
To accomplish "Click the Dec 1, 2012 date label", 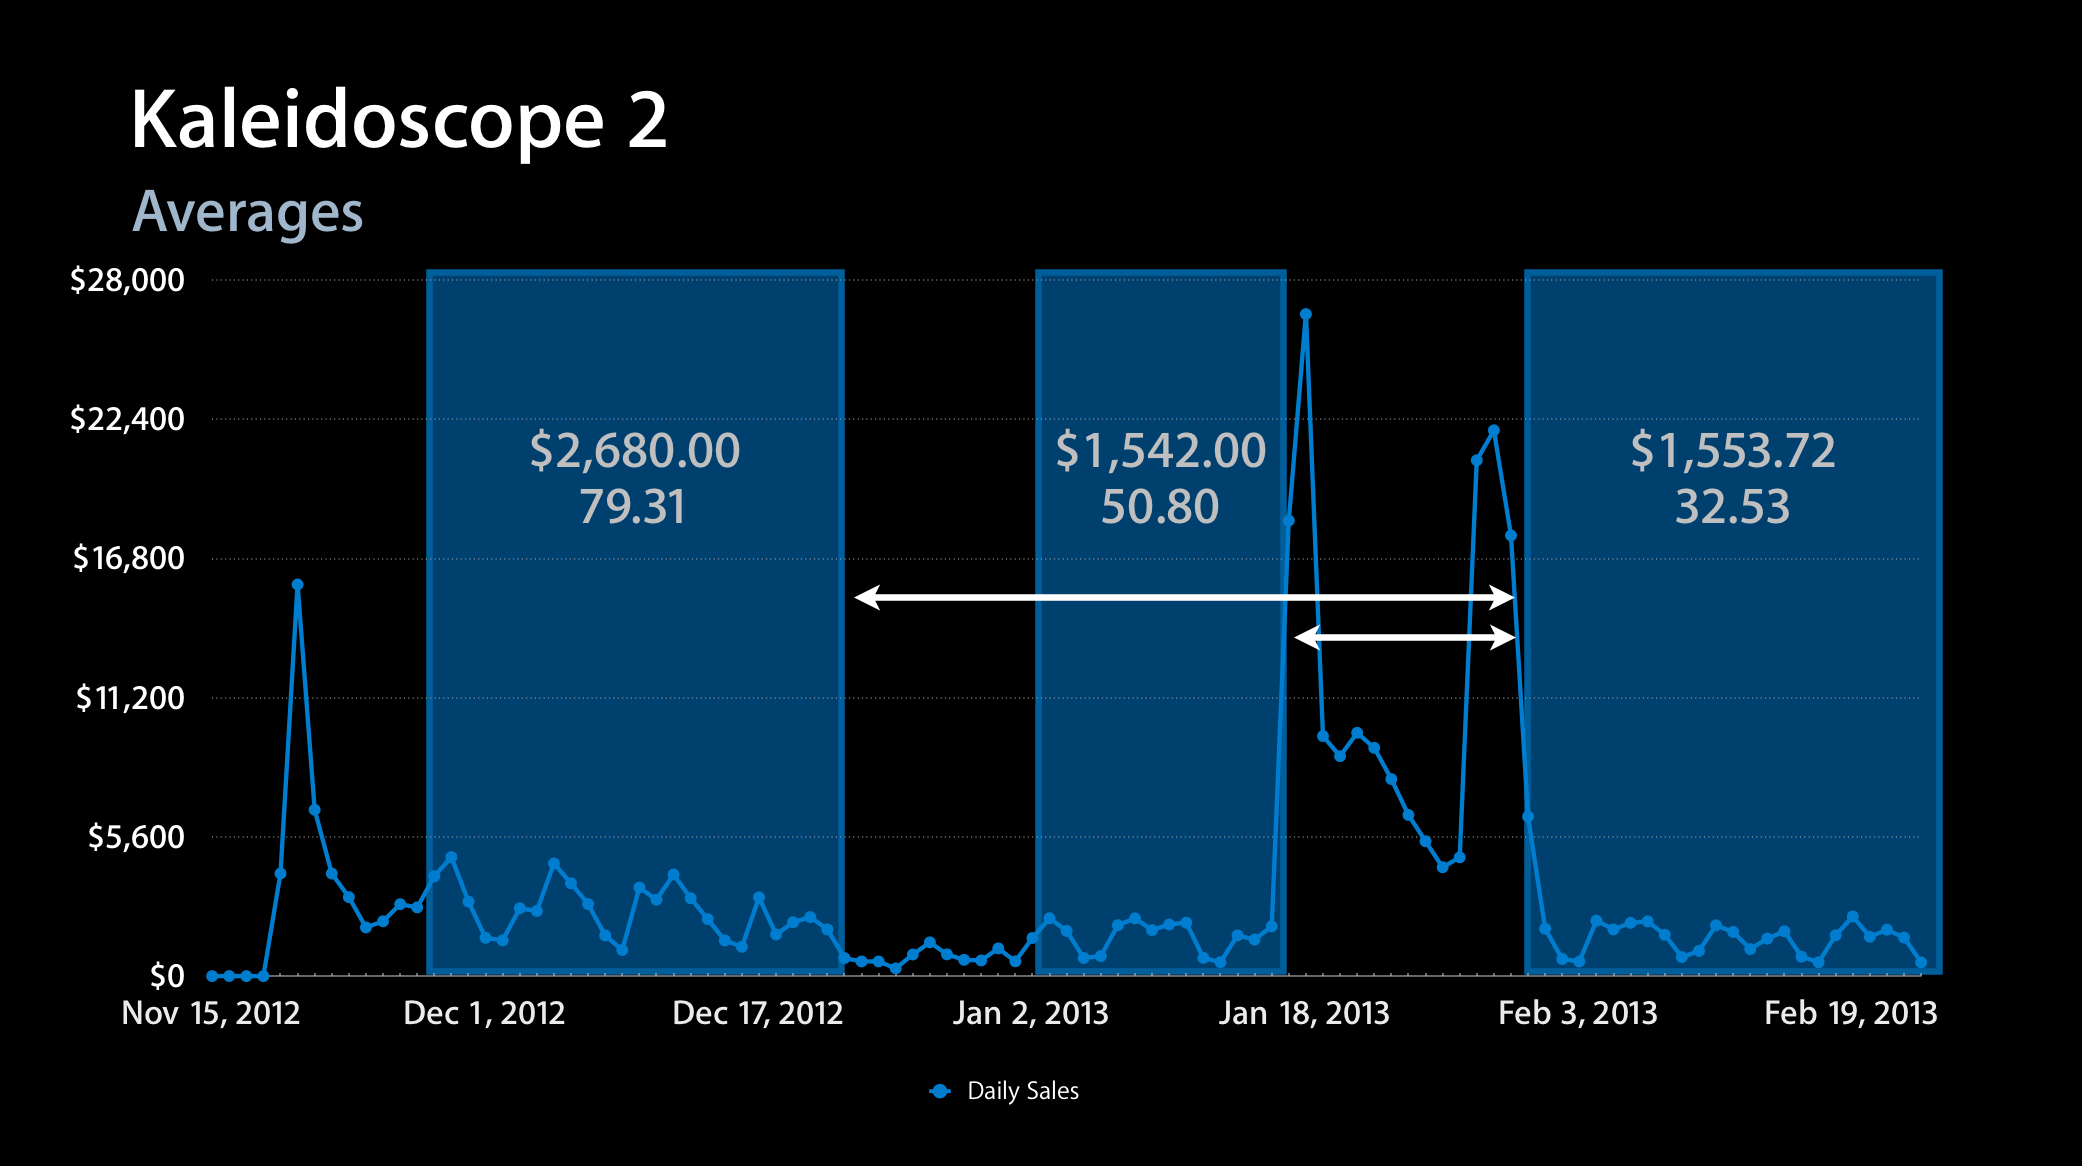I will tap(484, 1013).
